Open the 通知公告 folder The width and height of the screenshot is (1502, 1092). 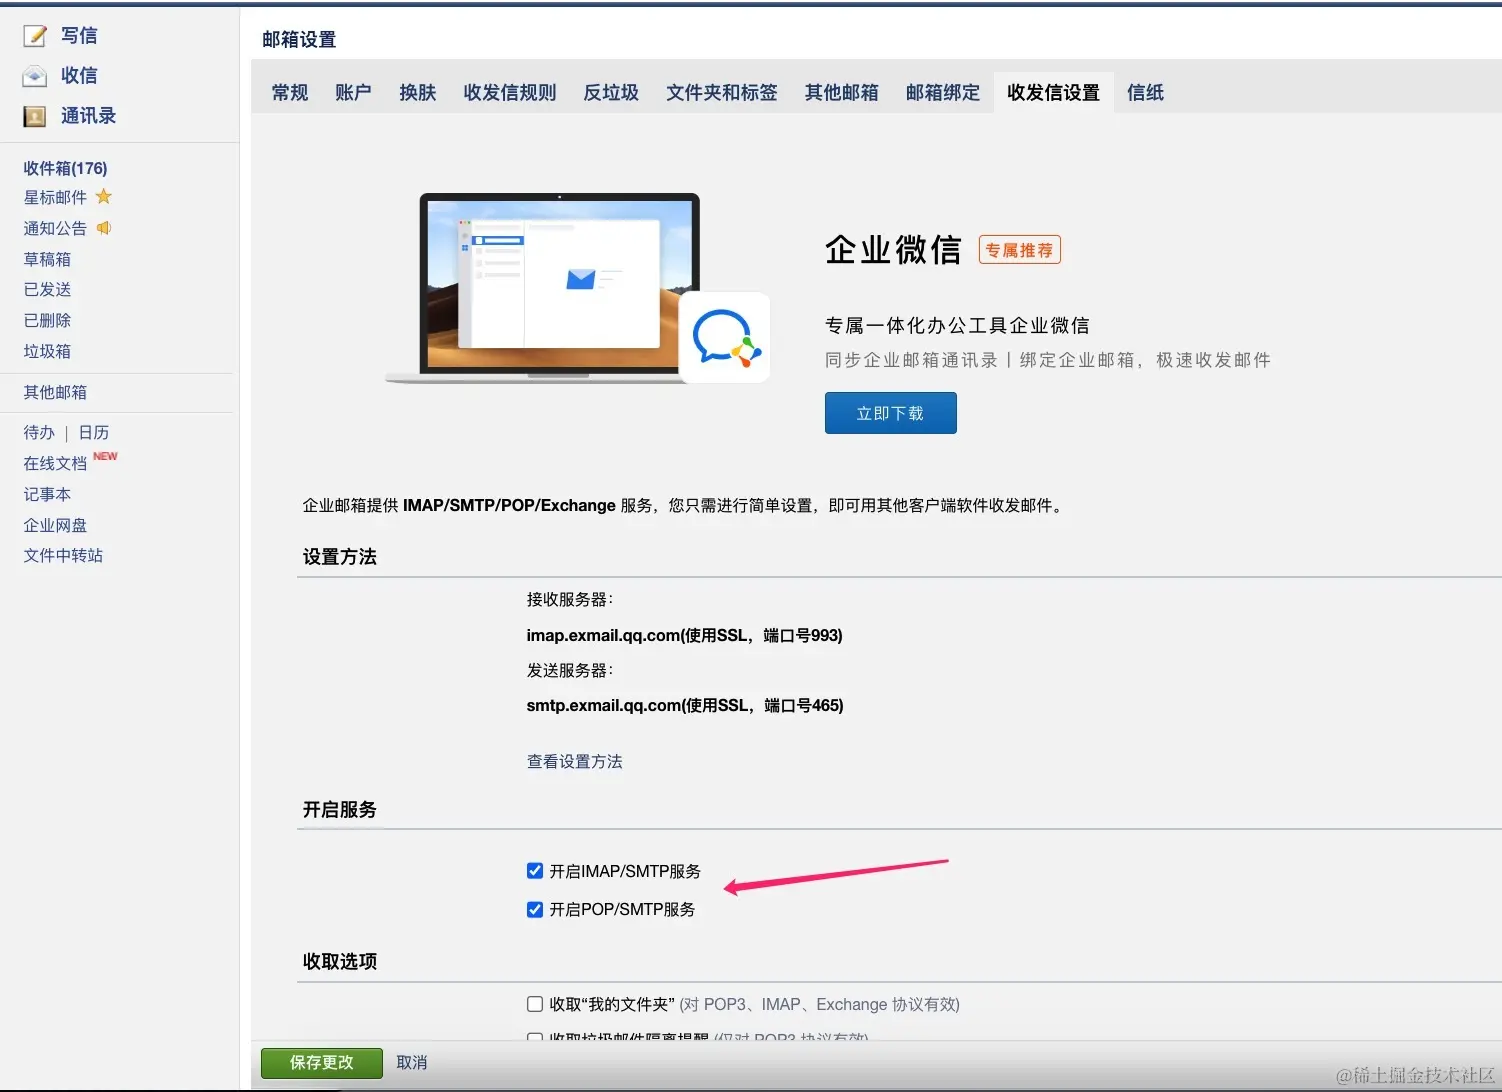pyautogui.click(x=55, y=228)
